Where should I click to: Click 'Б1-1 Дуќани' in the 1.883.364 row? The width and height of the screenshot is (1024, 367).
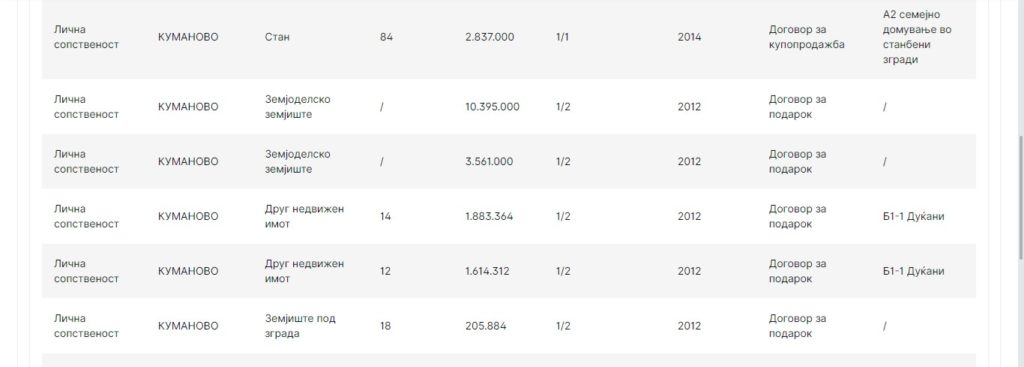(x=913, y=216)
